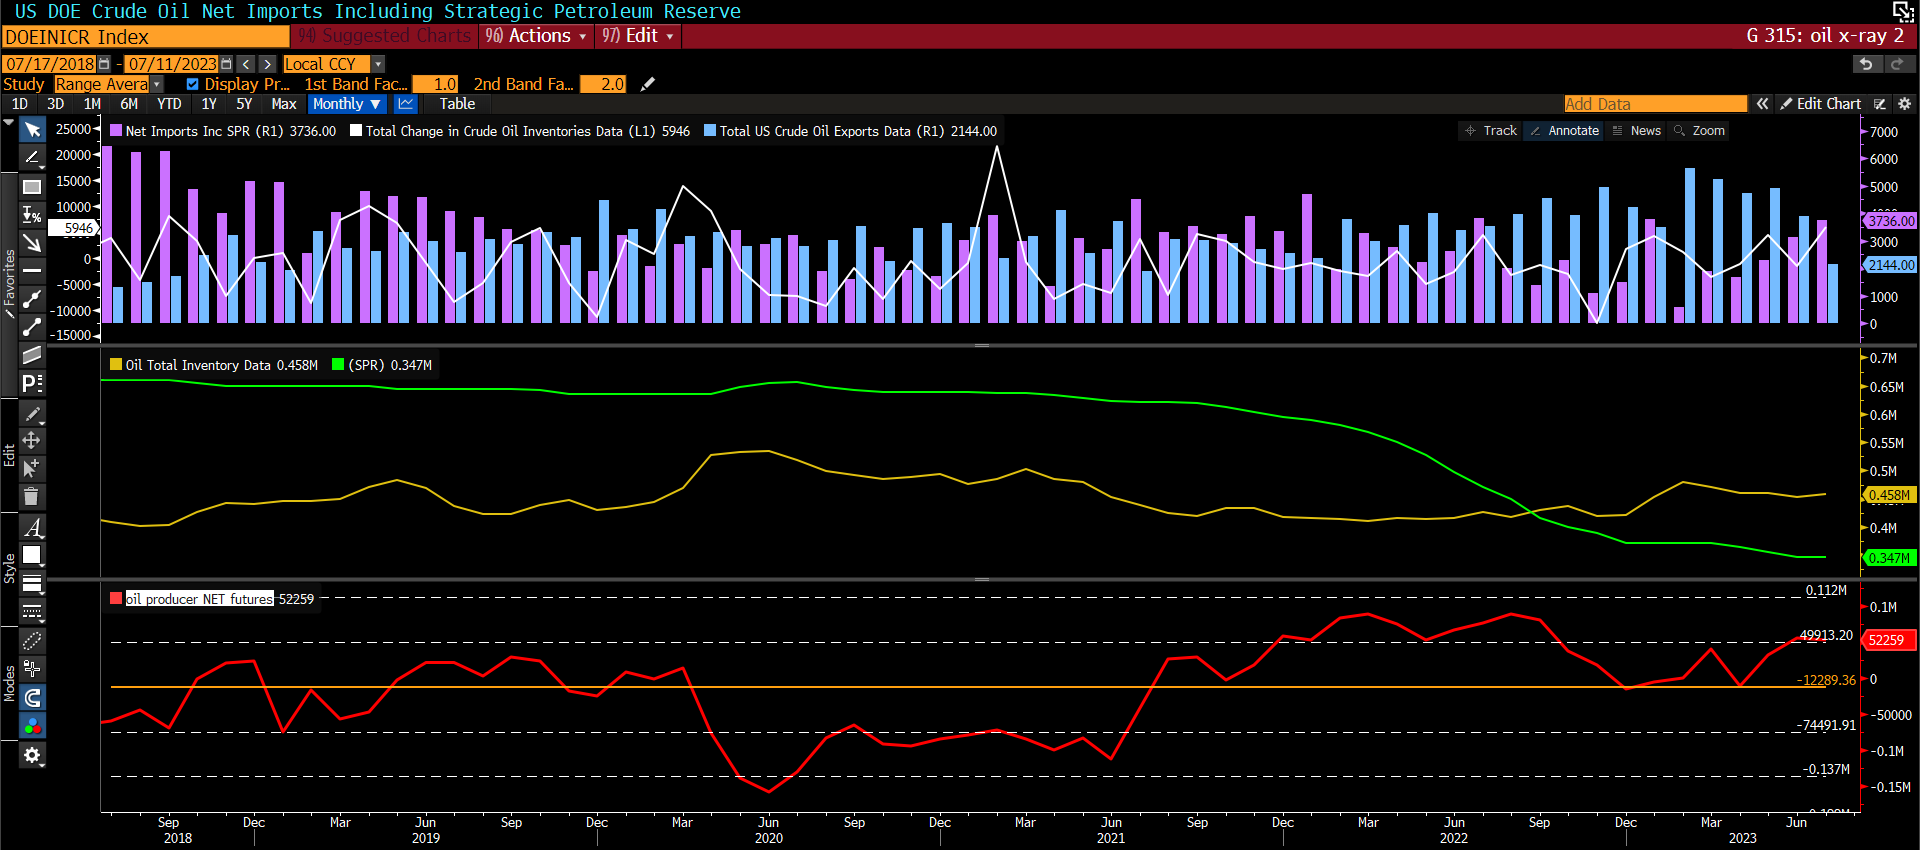Toggle the magnet snap mode
Image resolution: width=1920 pixels, height=850 pixels.
[x=32, y=697]
